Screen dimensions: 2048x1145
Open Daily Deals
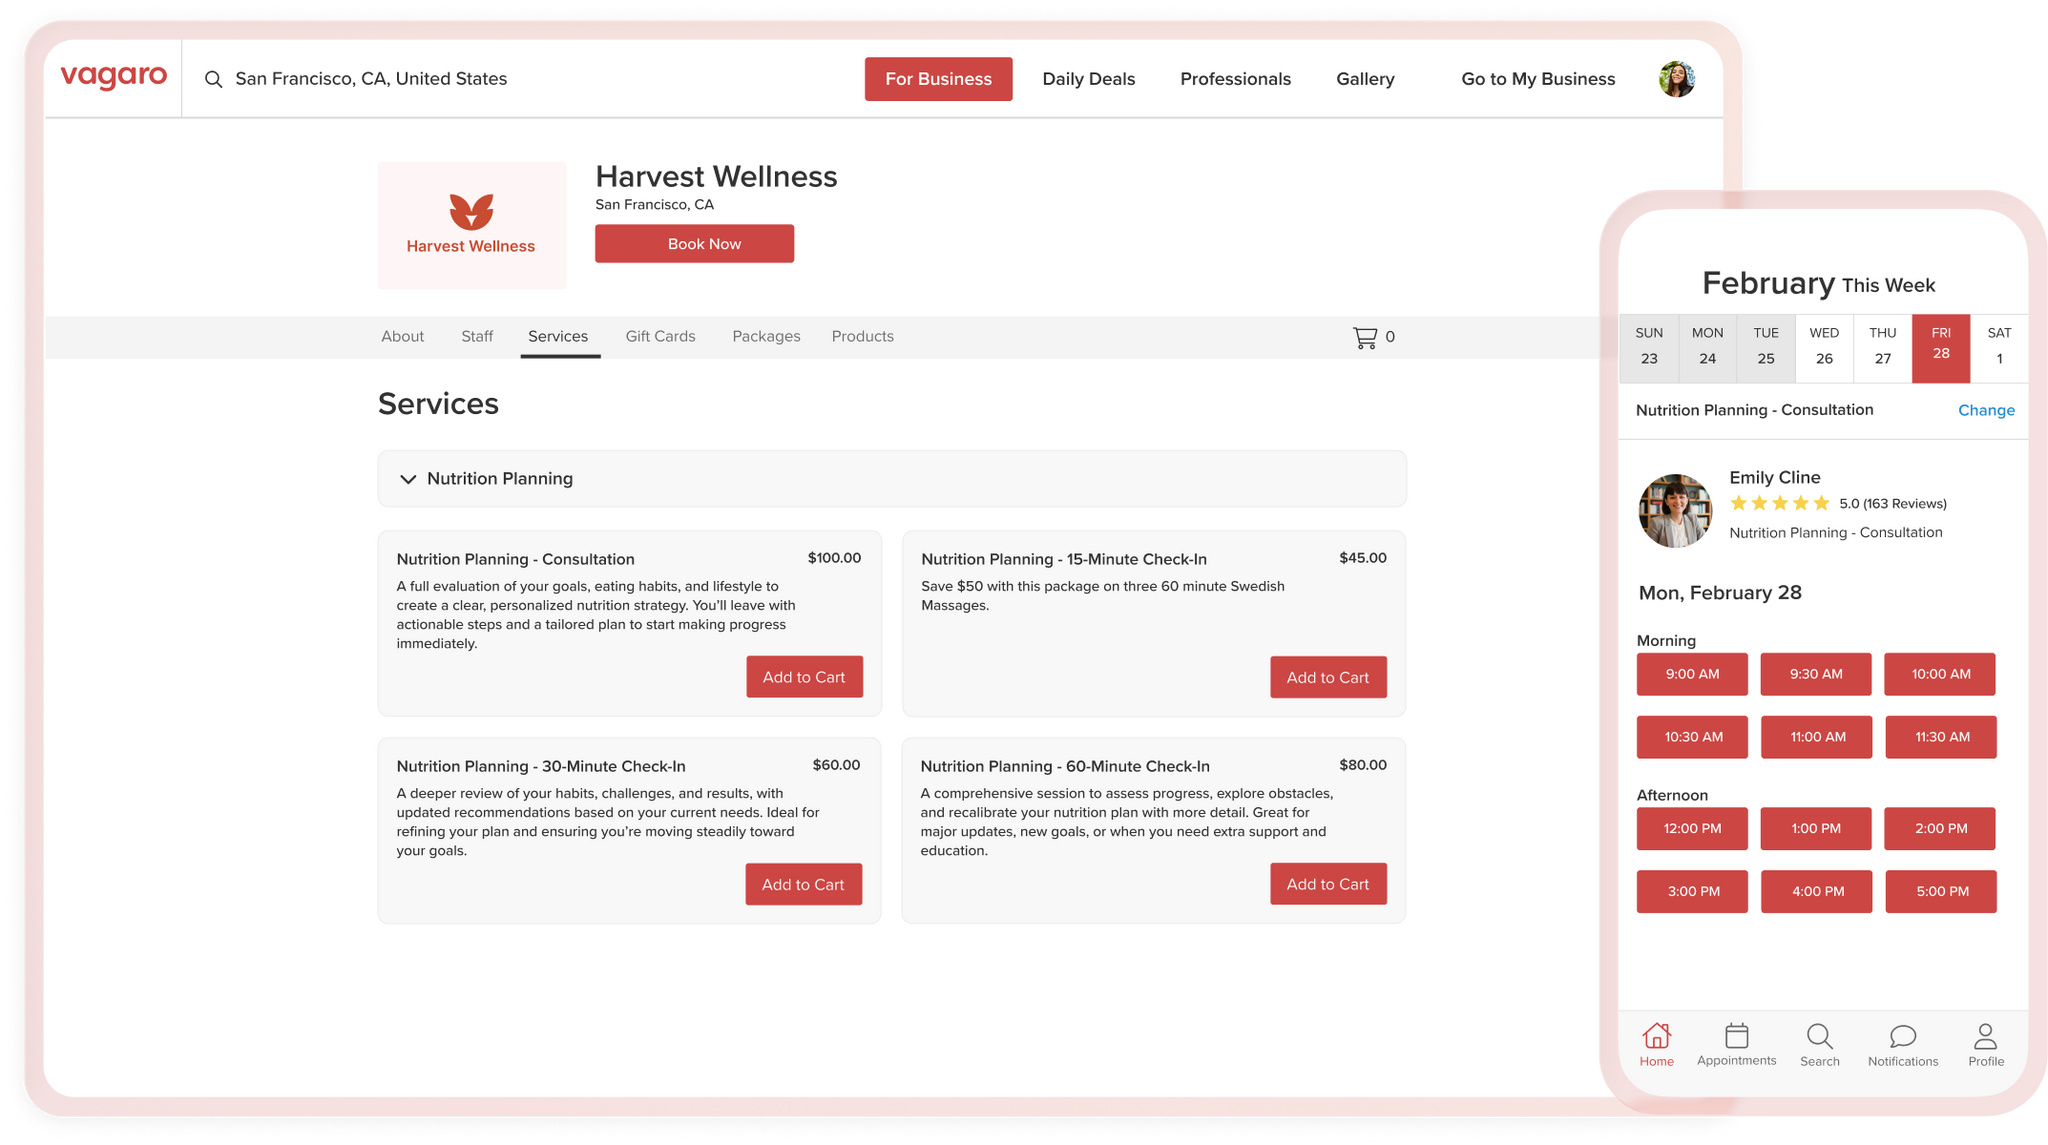[1088, 79]
